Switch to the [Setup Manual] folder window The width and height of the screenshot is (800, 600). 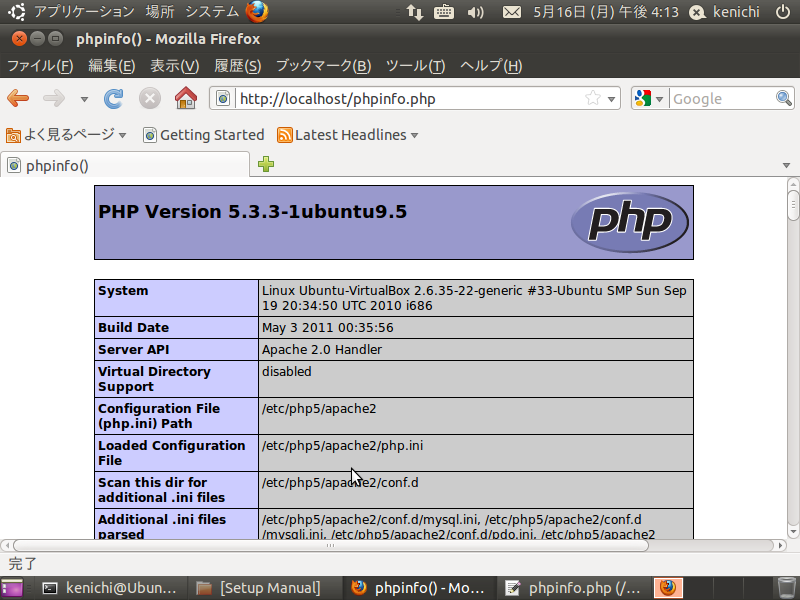(264, 588)
